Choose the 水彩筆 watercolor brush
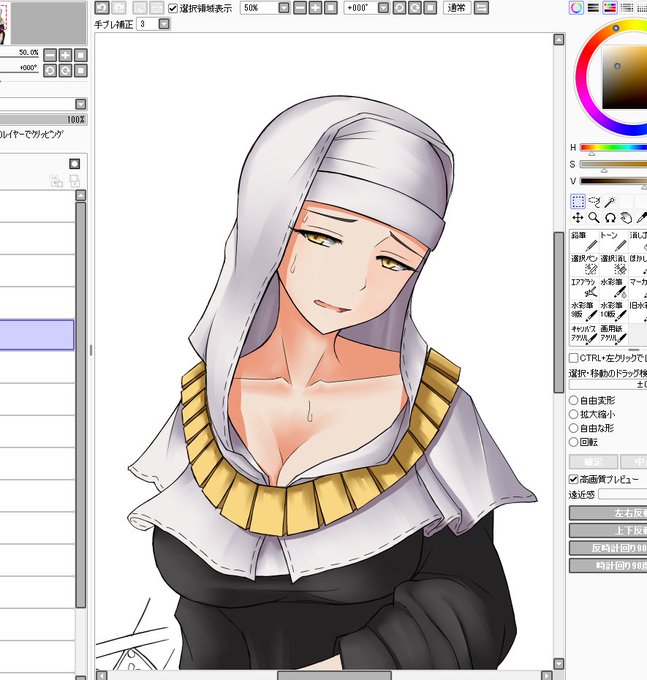Screen dimensions: 647x680 coord(614,288)
